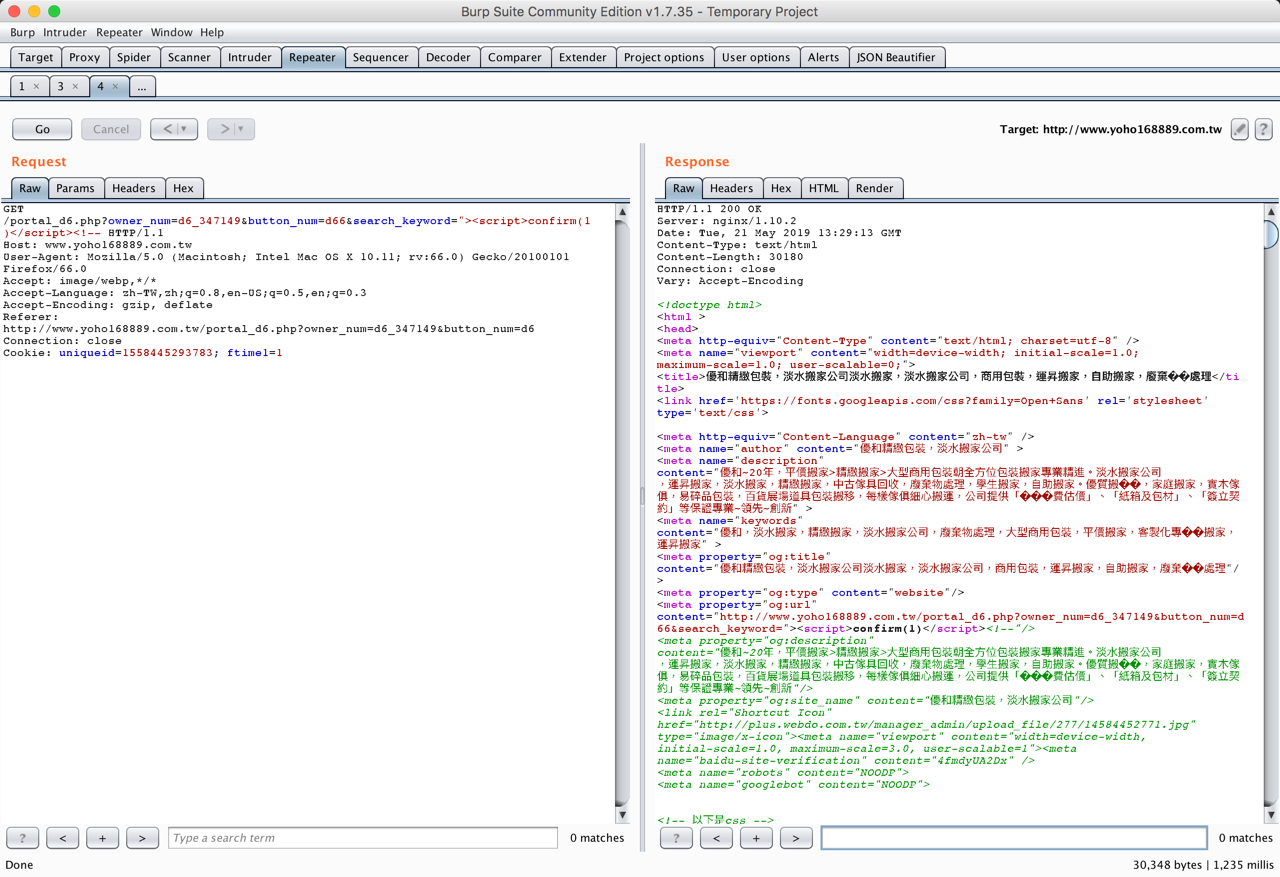This screenshot has height=877, width=1280.
Task: Switch to the Decoder tab
Action: point(448,57)
